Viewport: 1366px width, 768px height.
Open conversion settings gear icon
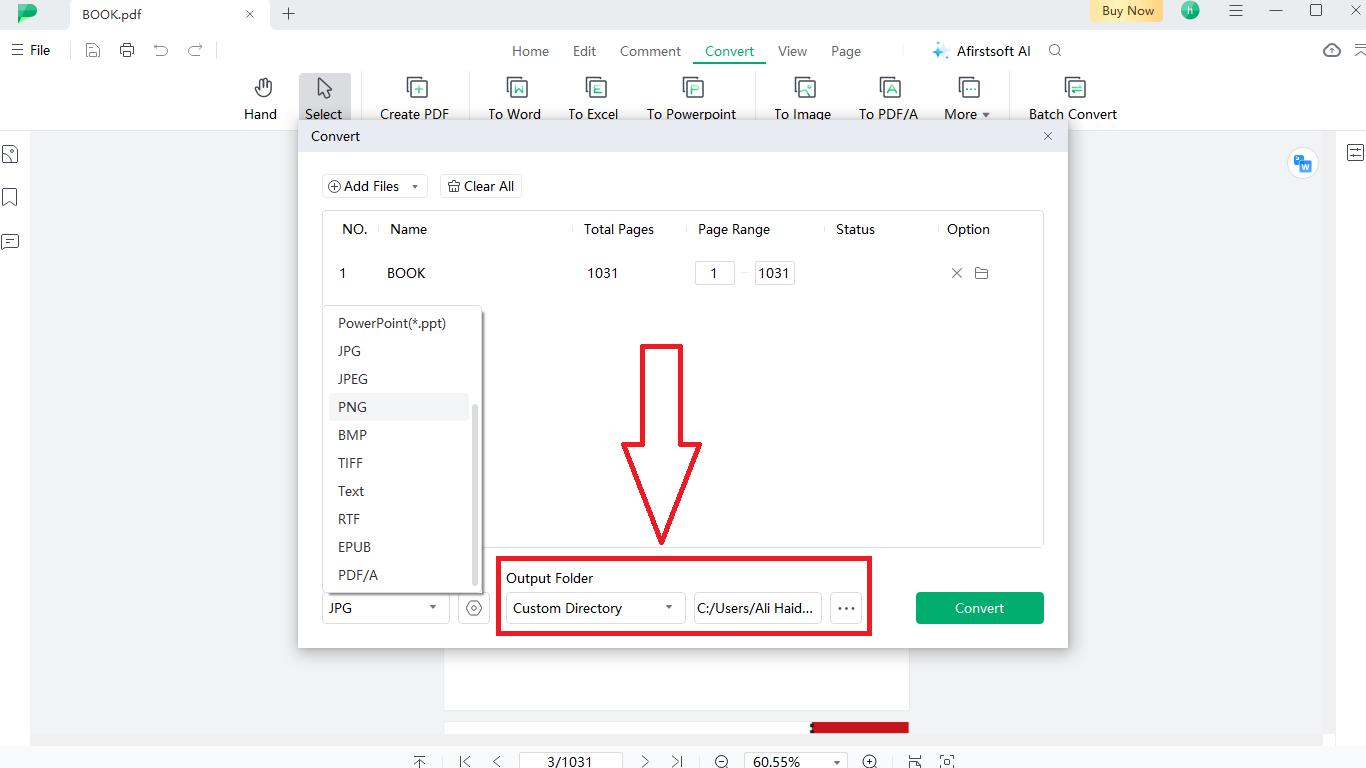point(474,608)
